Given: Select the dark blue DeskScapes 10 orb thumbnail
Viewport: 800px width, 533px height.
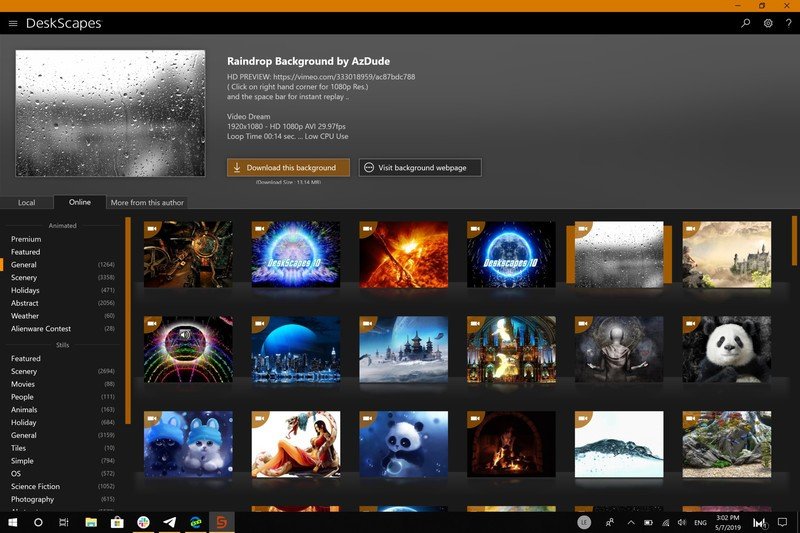Looking at the screenshot, I should [x=511, y=254].
